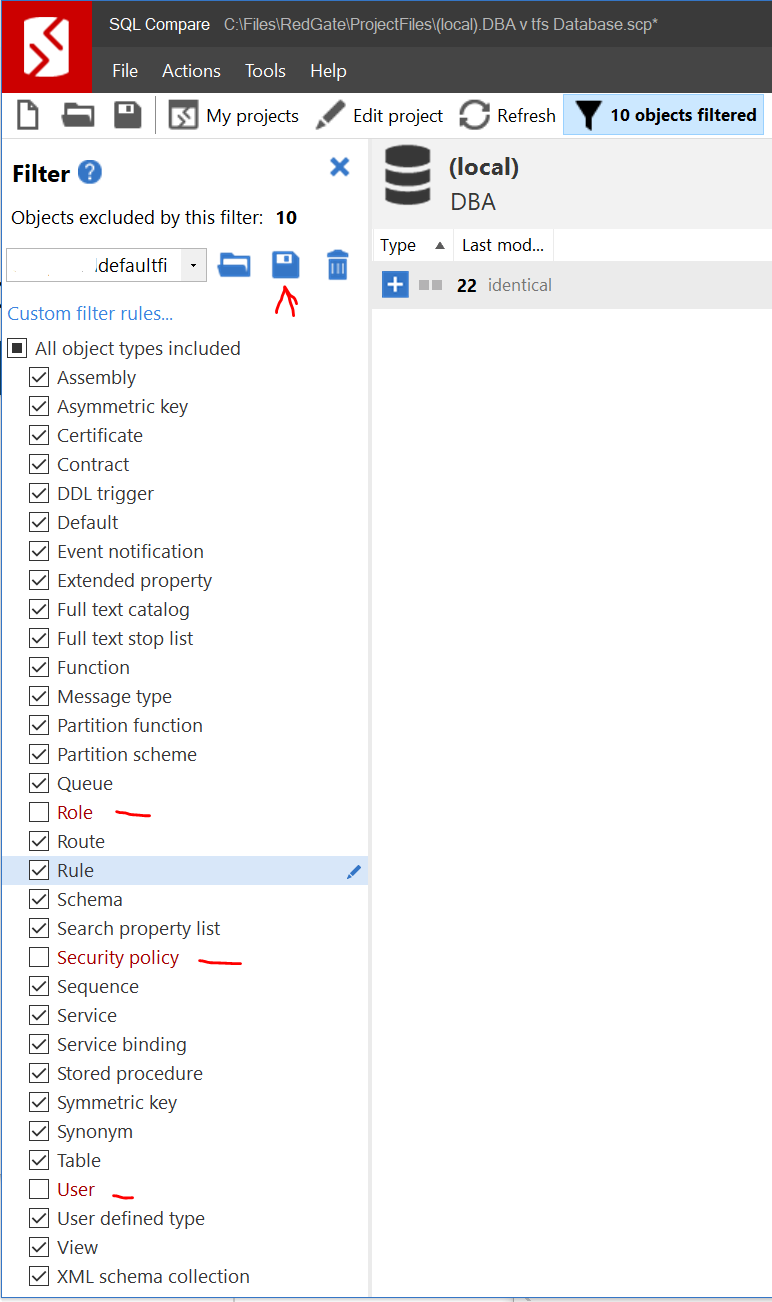Check the Role checkbox
This screenshot has width=772, height=1302.
(39, 813)
